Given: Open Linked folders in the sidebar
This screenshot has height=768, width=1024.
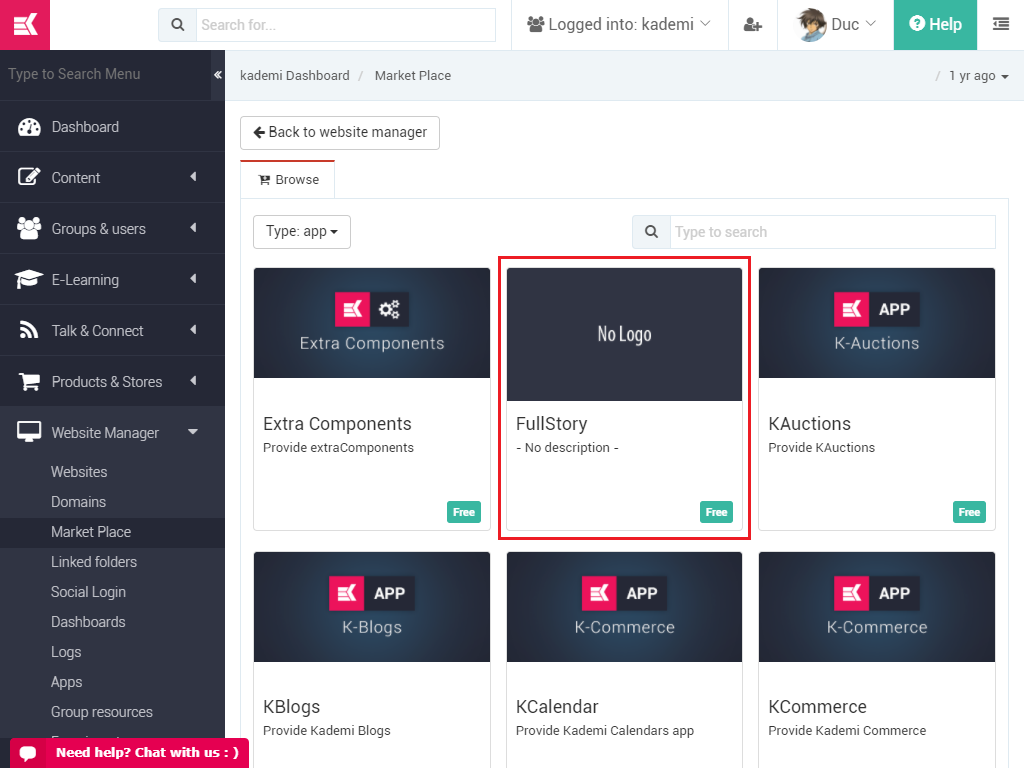Looking at the screenshot, I should pyautogui.click(x=94, y=562).
